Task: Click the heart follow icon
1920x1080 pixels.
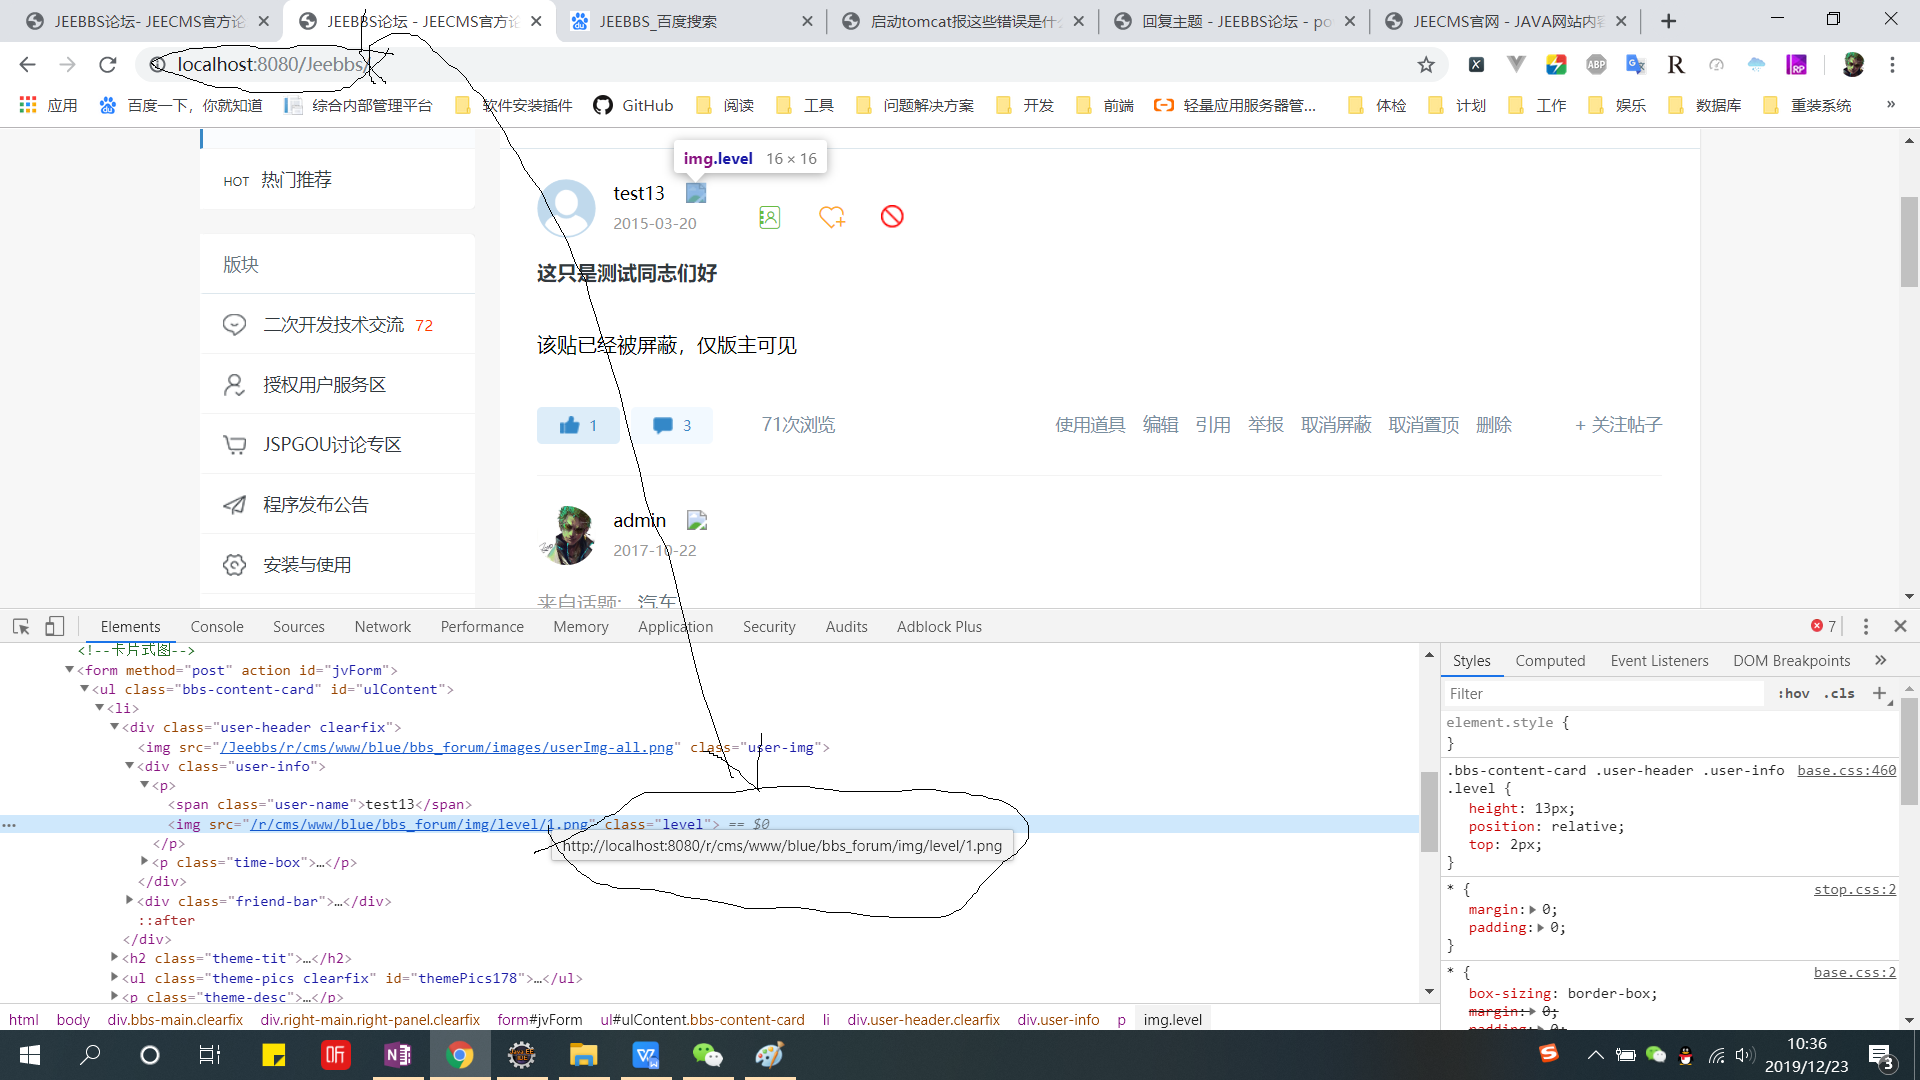Action: tap(831, 217)
